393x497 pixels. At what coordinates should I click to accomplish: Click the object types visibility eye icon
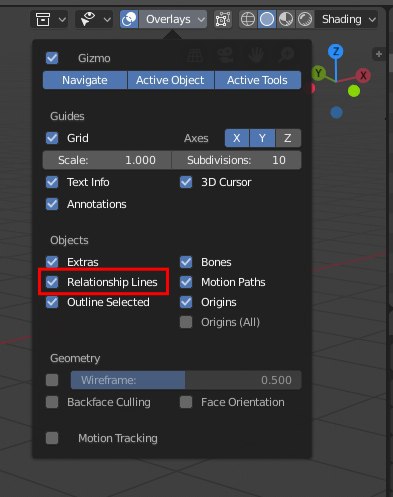[x=88, y=19]
